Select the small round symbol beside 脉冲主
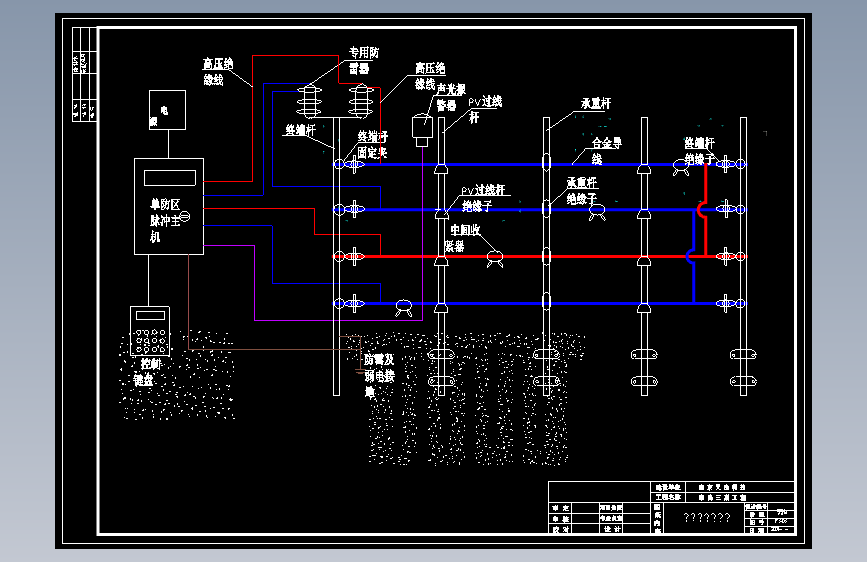Screen dimensions: 867x562 (185, 217)
